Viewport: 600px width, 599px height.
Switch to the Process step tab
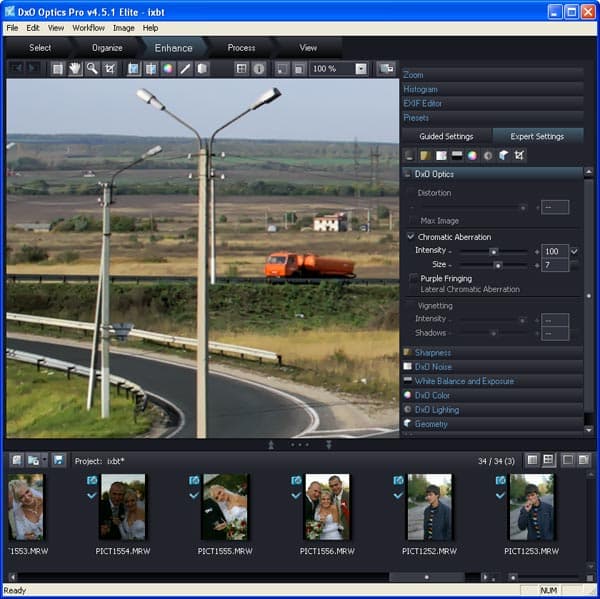tap(241, 48)
